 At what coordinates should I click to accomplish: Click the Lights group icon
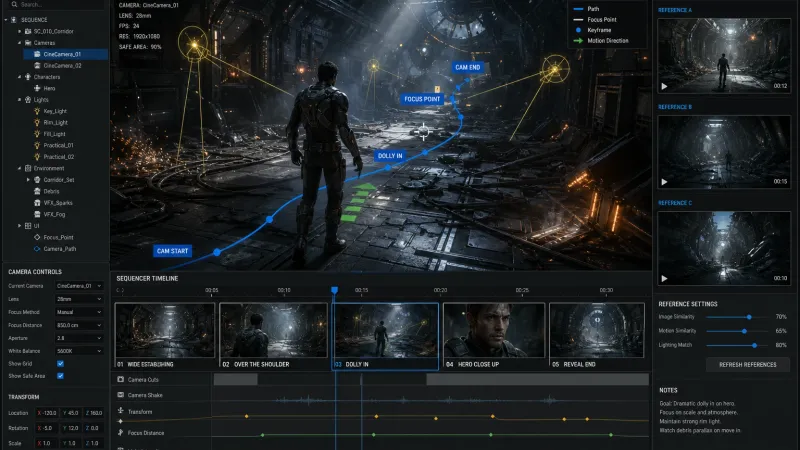point(28,99)
